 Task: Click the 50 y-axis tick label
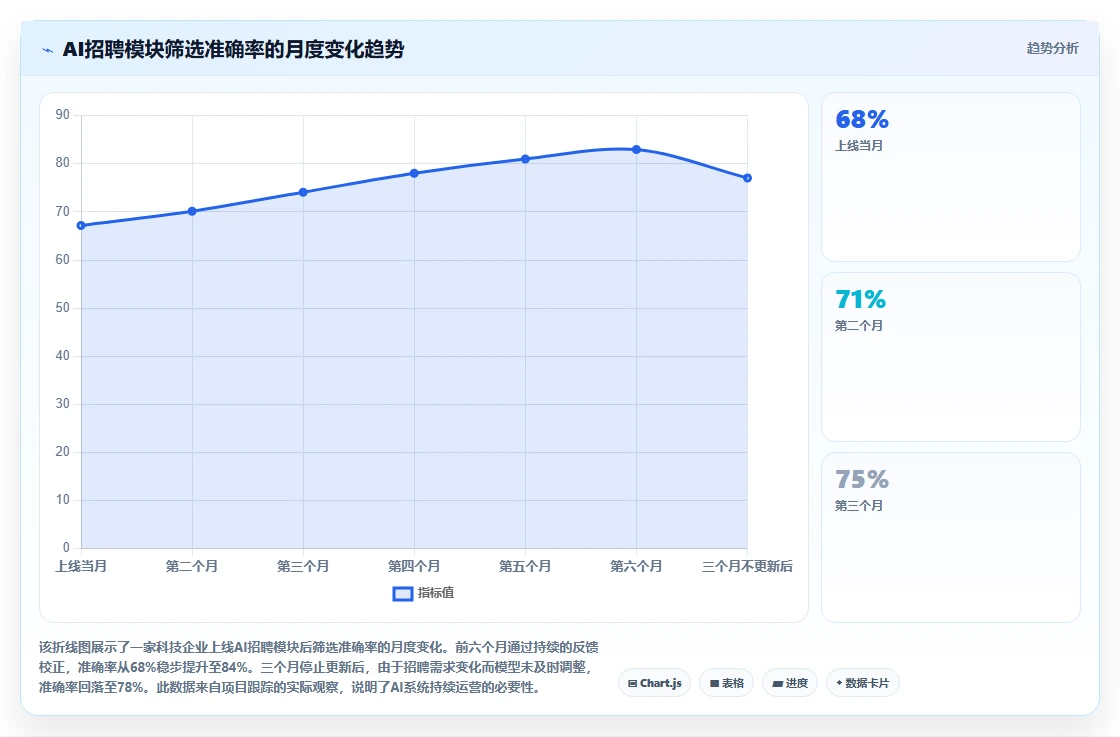coord(63,308)
